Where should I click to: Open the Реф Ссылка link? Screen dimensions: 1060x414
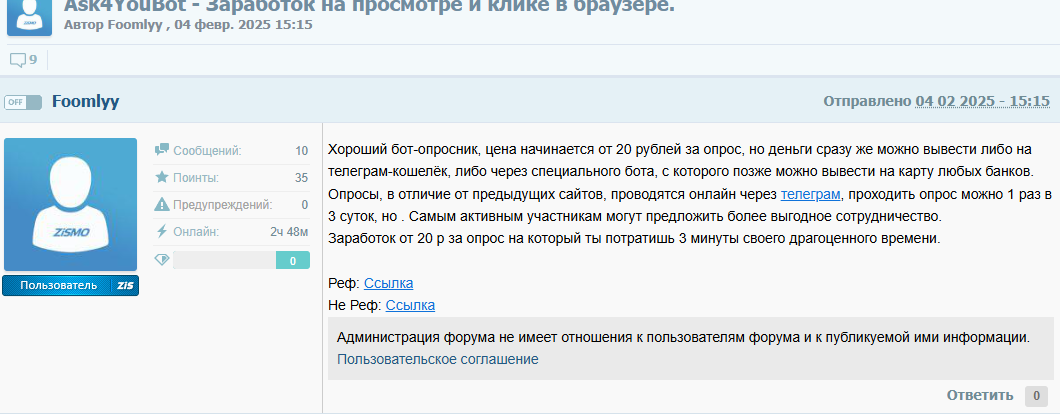(x=388, y=283)
